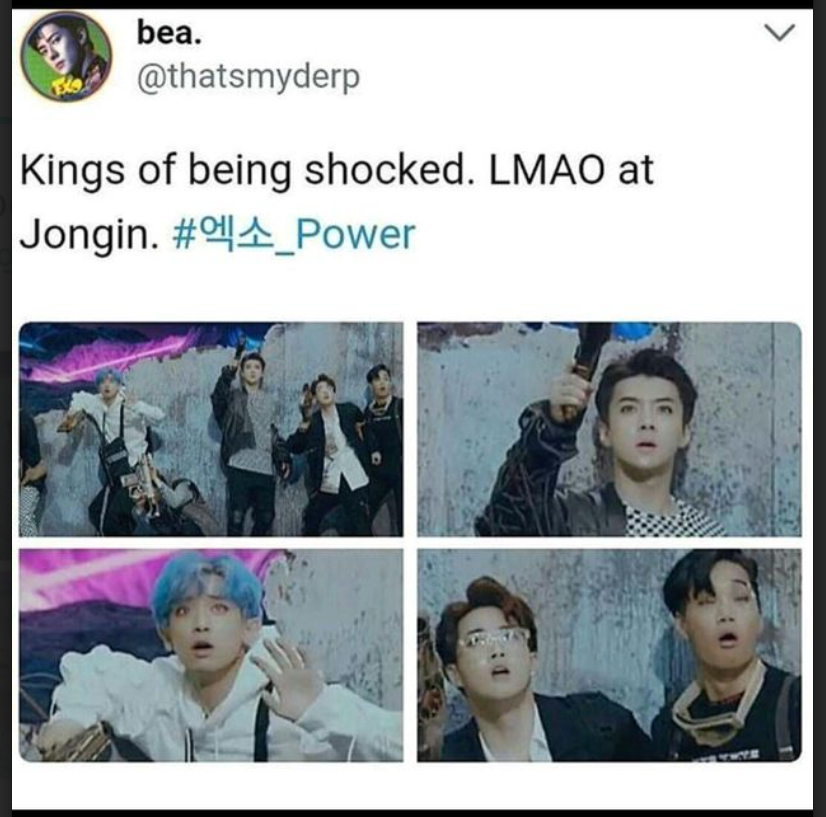Open the bea. display name
Image resolution: width=826 pixels, height=817 pixels.
169,33
